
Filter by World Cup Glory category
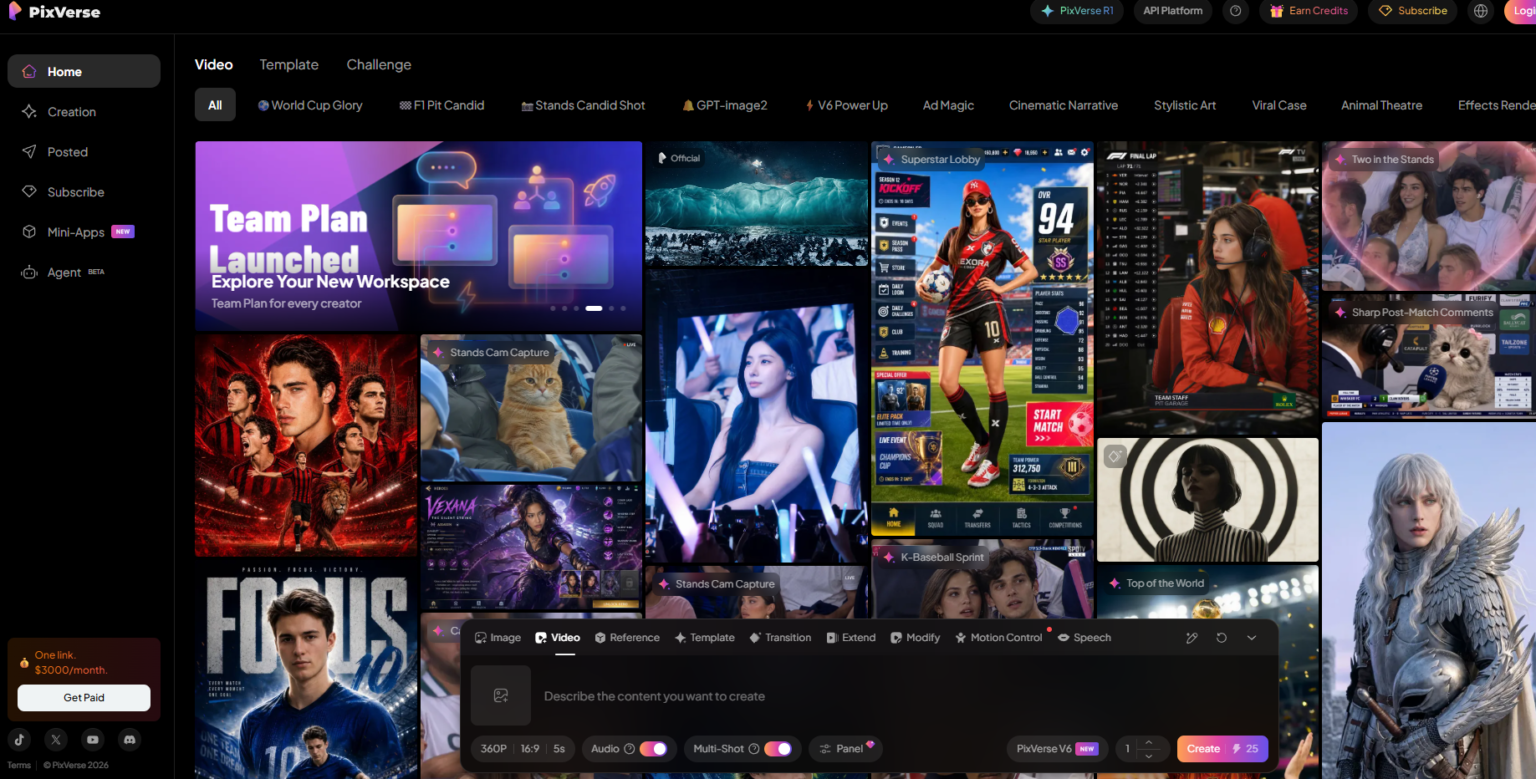point(310,105)
